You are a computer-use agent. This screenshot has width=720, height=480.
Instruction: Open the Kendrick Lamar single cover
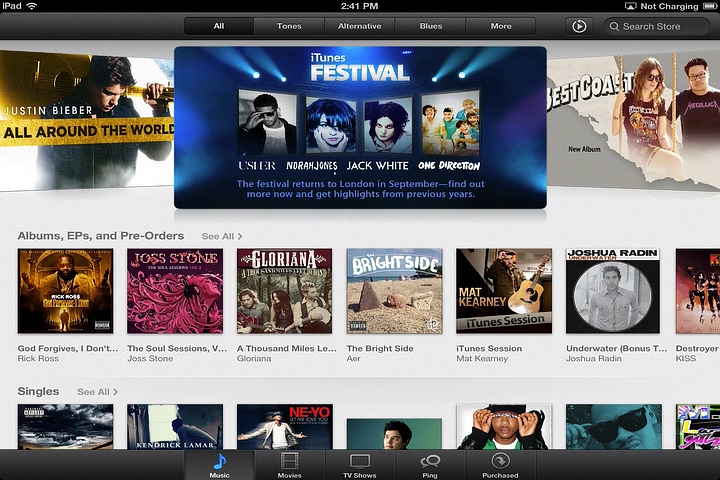(175, 427)
